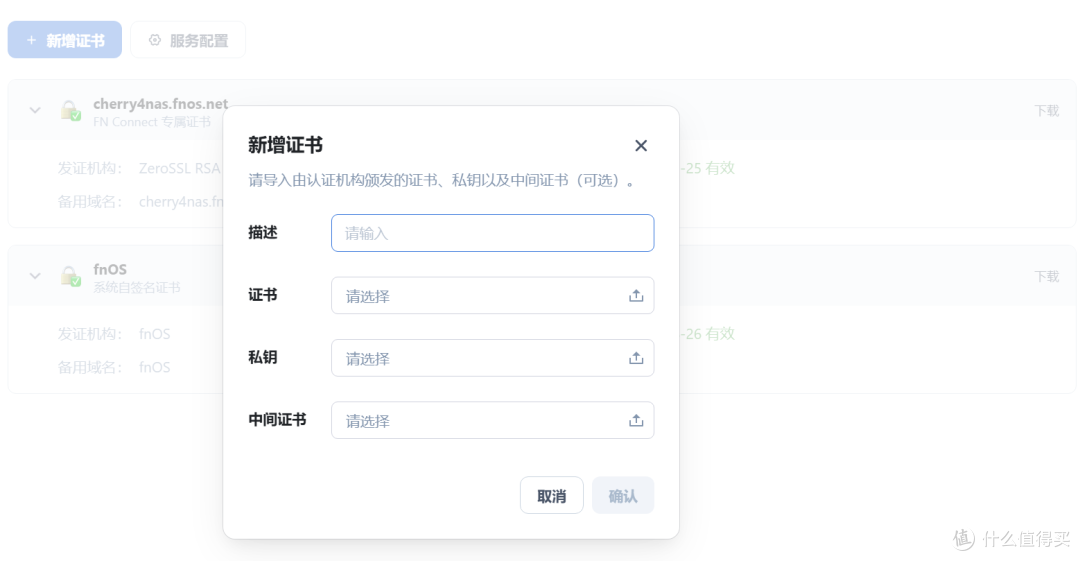
Task: Collapse the fnOS certificate row
Action: pyautogui.click(x=35, y=276)
